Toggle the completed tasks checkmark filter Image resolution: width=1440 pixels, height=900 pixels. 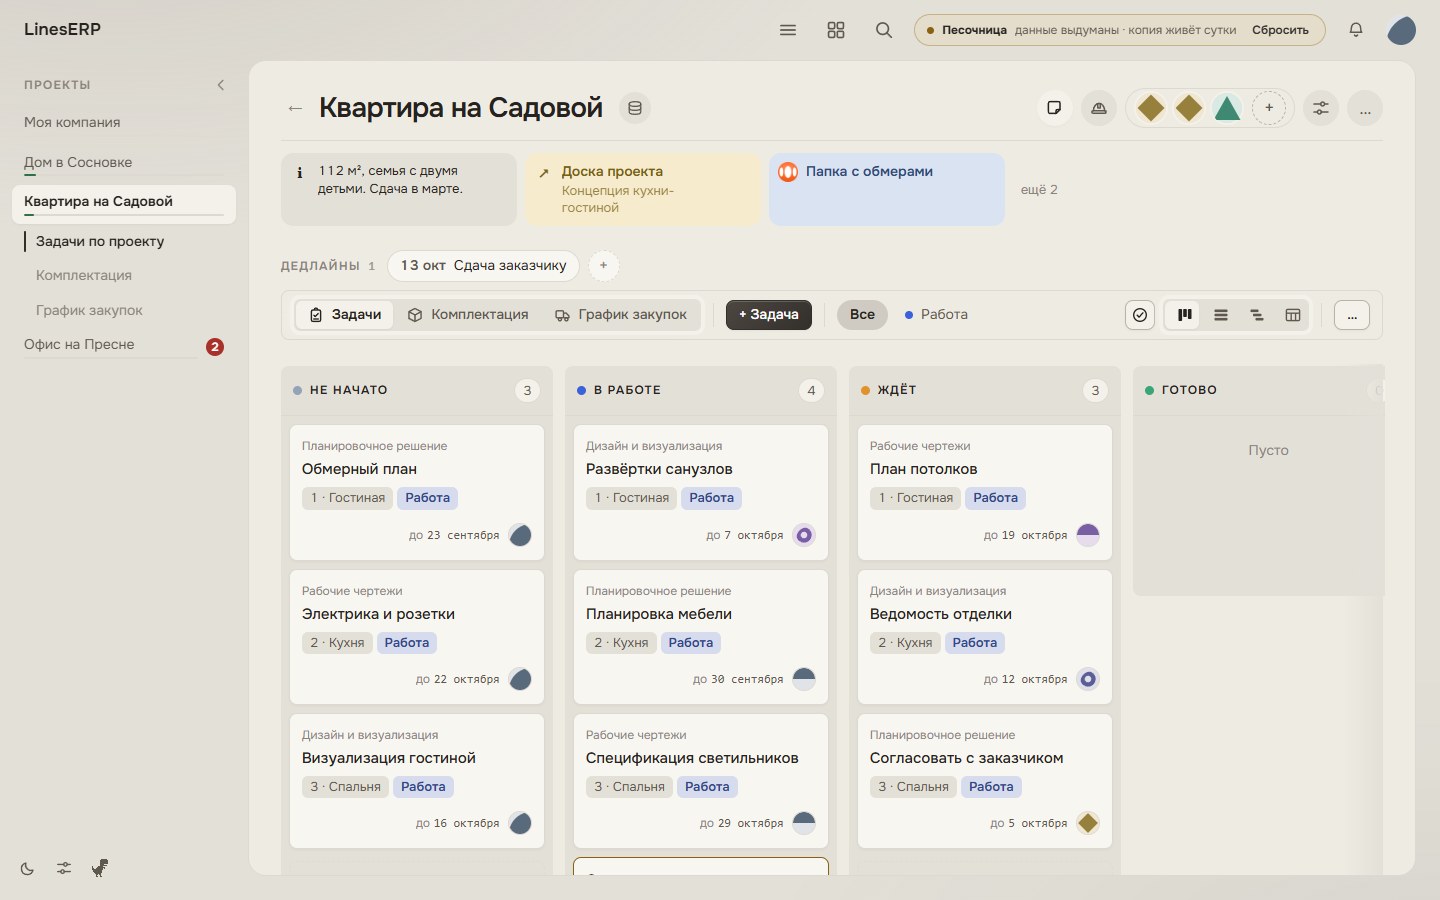pyautogui.click(x=1140, y=315)
